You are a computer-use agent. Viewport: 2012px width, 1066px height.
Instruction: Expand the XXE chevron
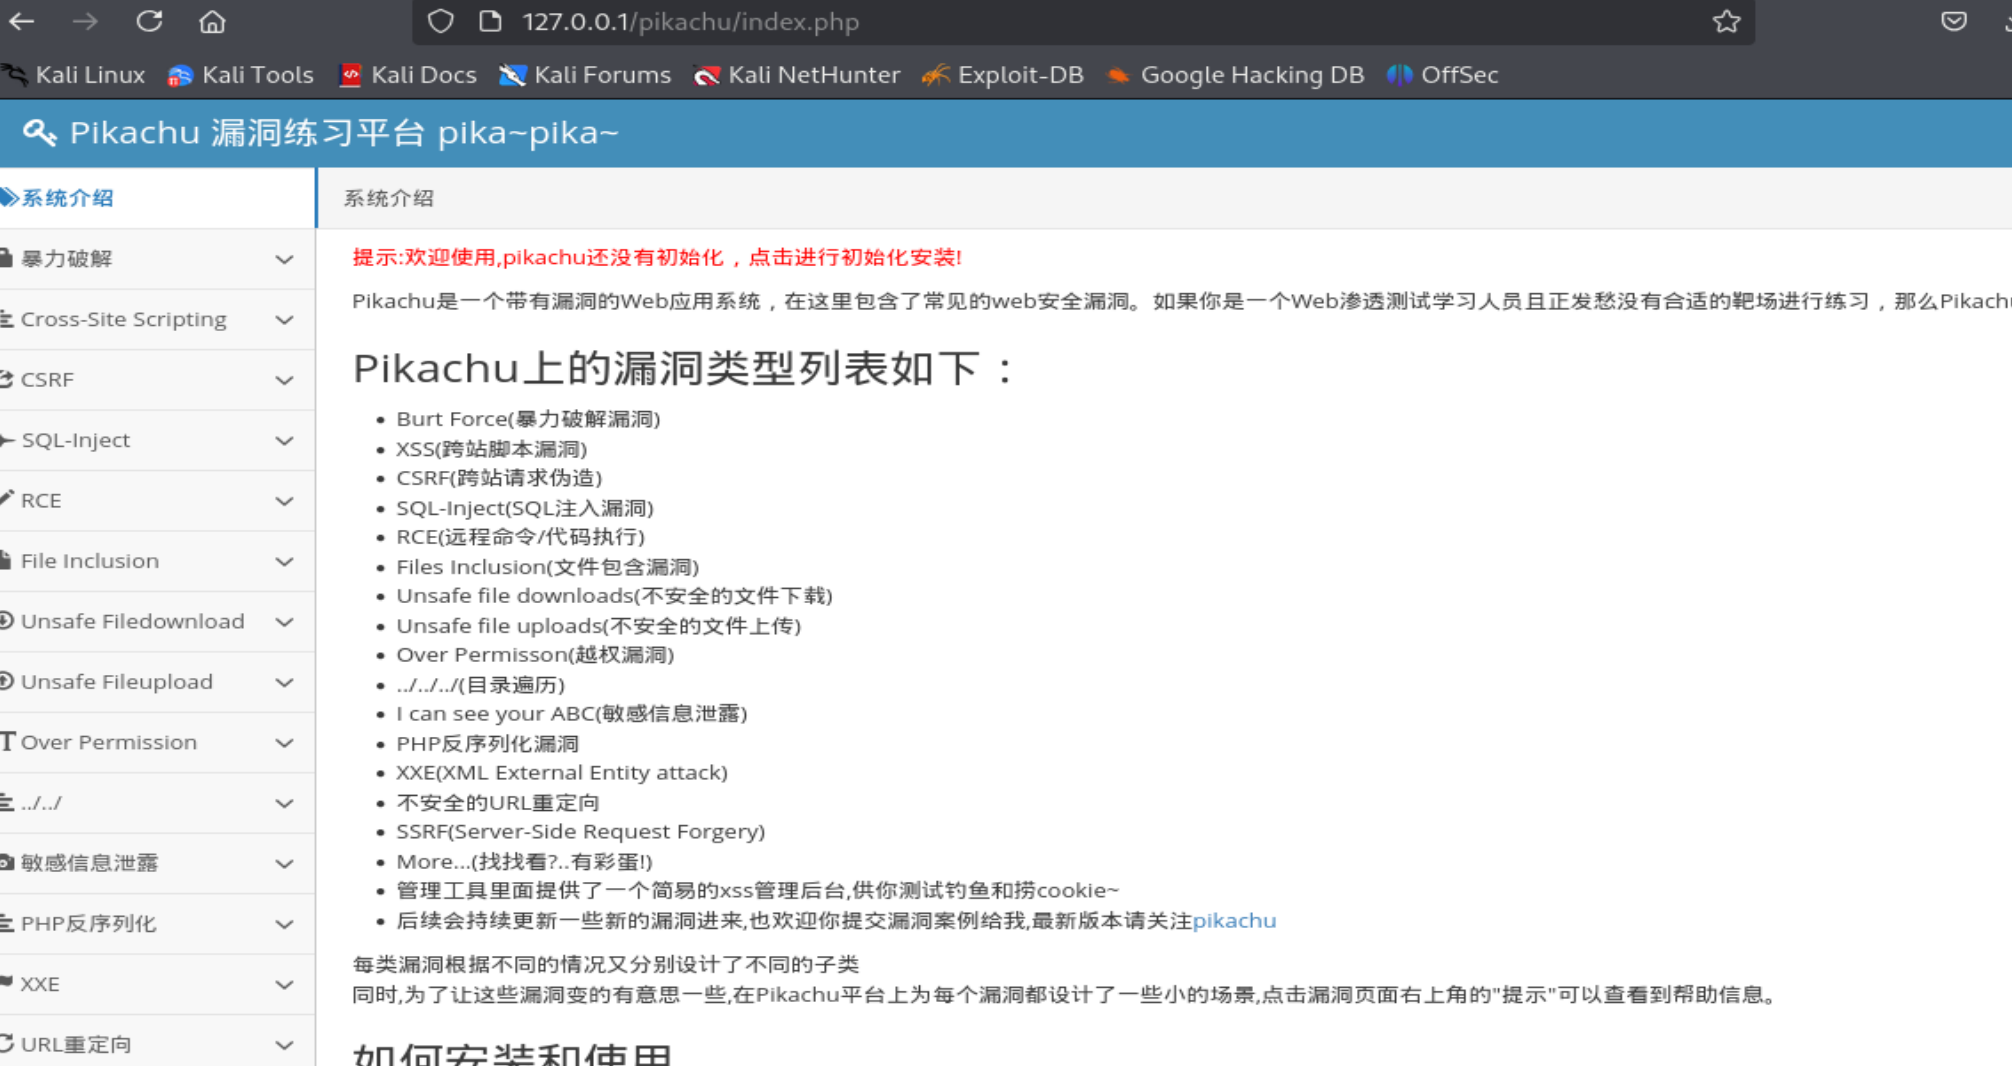284,985
